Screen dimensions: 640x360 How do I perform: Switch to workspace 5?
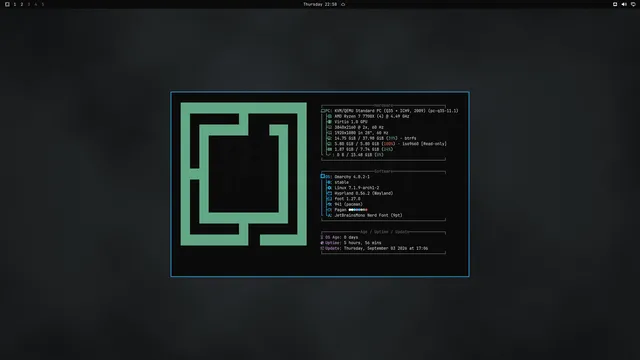[x=42, y=4]
